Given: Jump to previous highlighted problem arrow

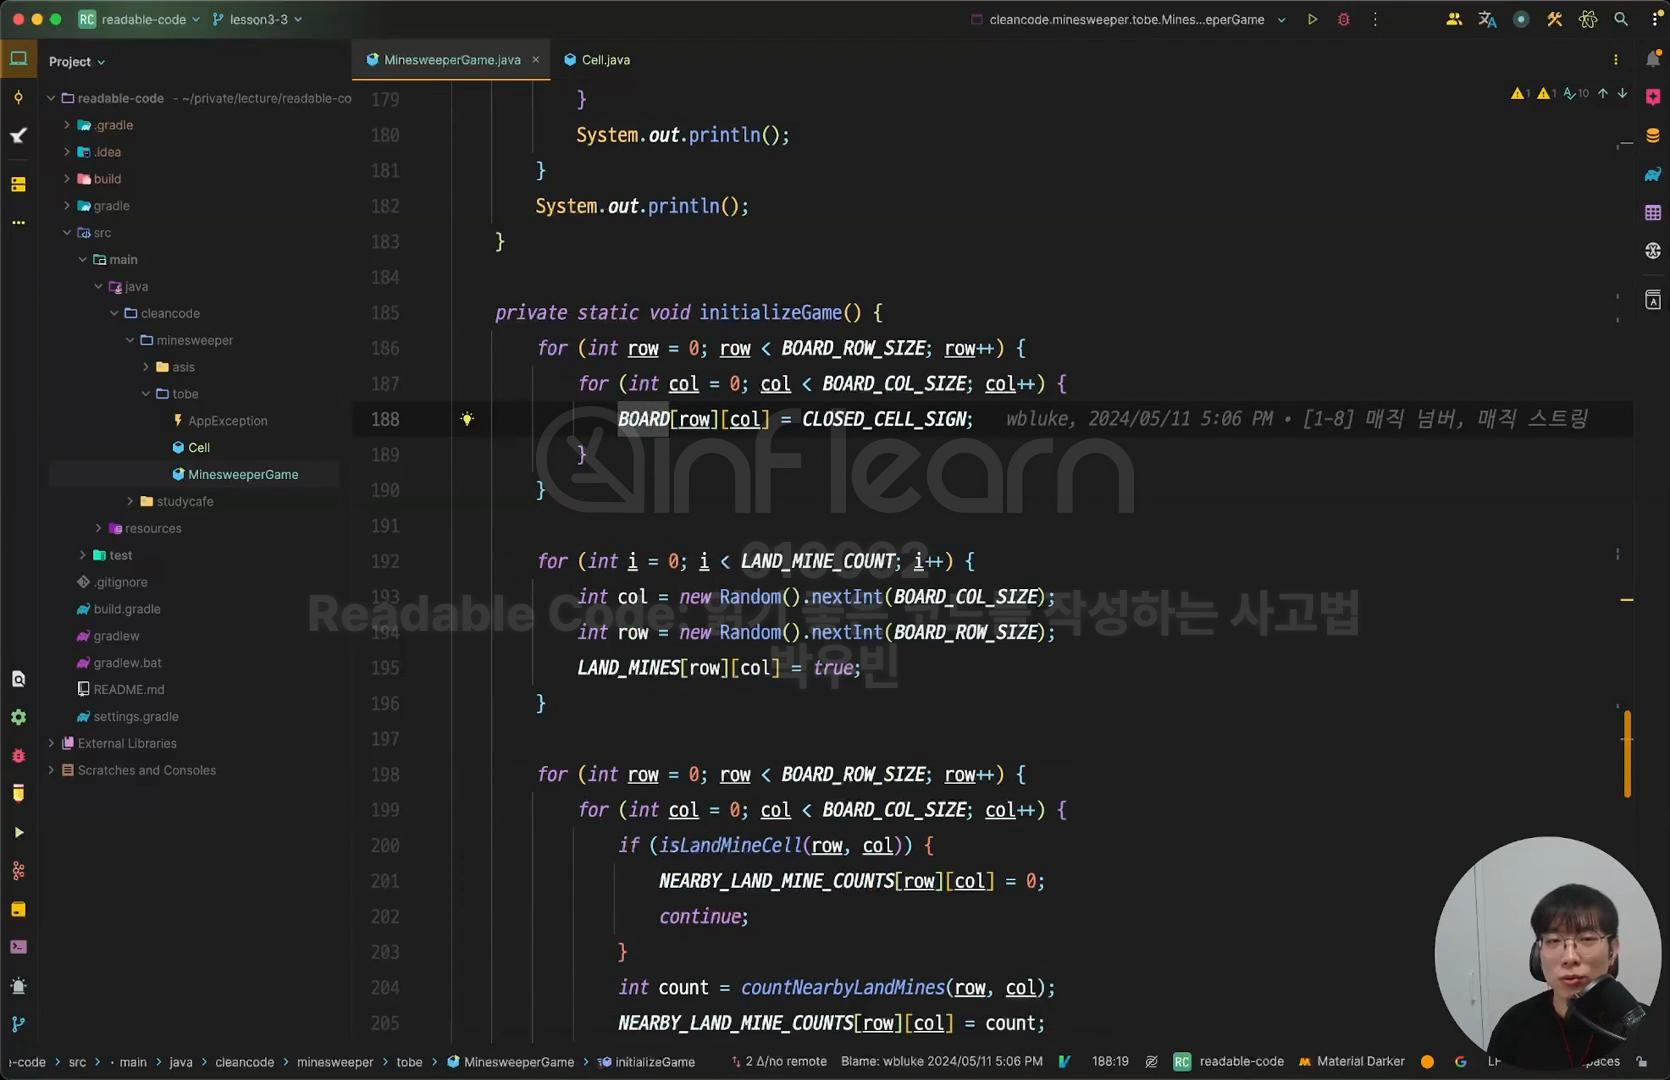Looking at the screenshot, I should [1603, 93].
